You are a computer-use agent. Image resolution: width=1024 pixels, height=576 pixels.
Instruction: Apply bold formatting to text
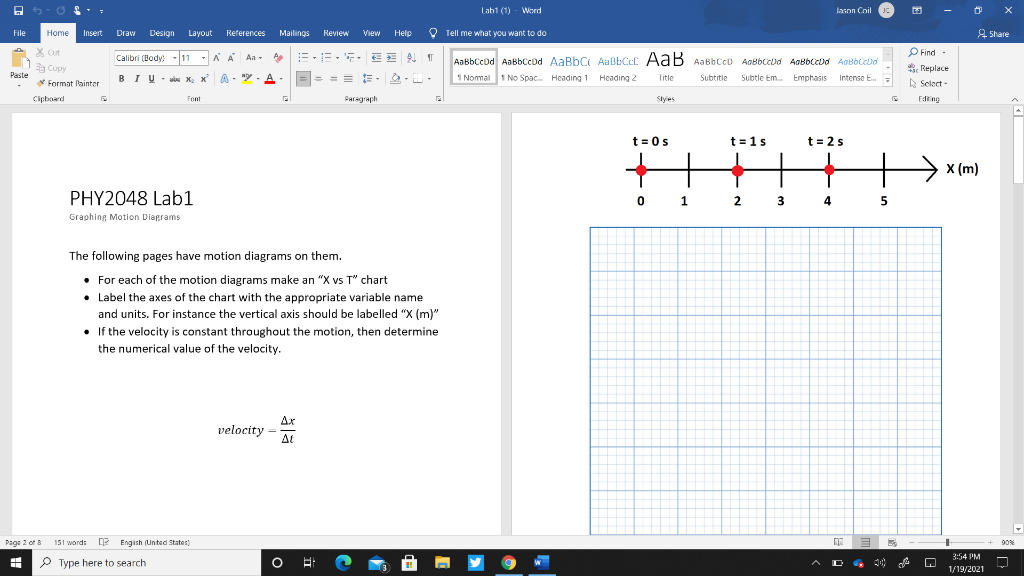tap(121, 78)
